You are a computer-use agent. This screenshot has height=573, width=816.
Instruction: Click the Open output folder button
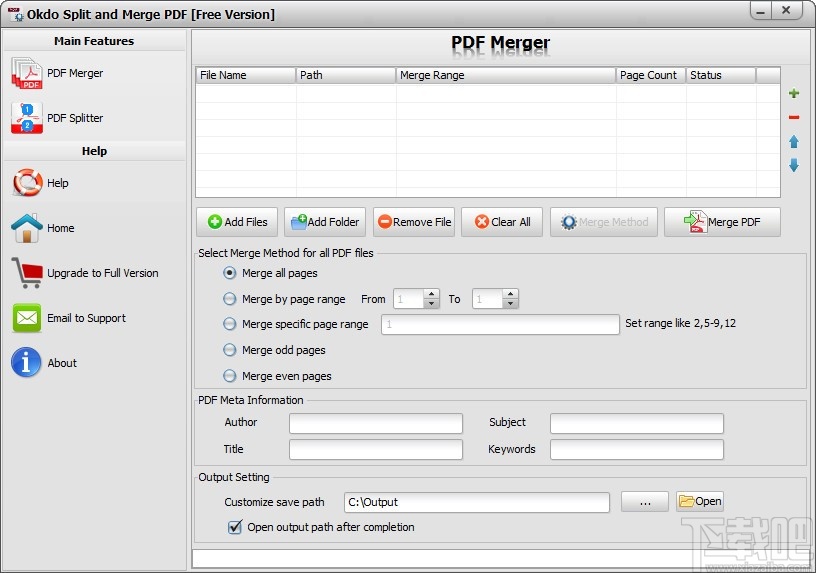click(x=700, y=501)
